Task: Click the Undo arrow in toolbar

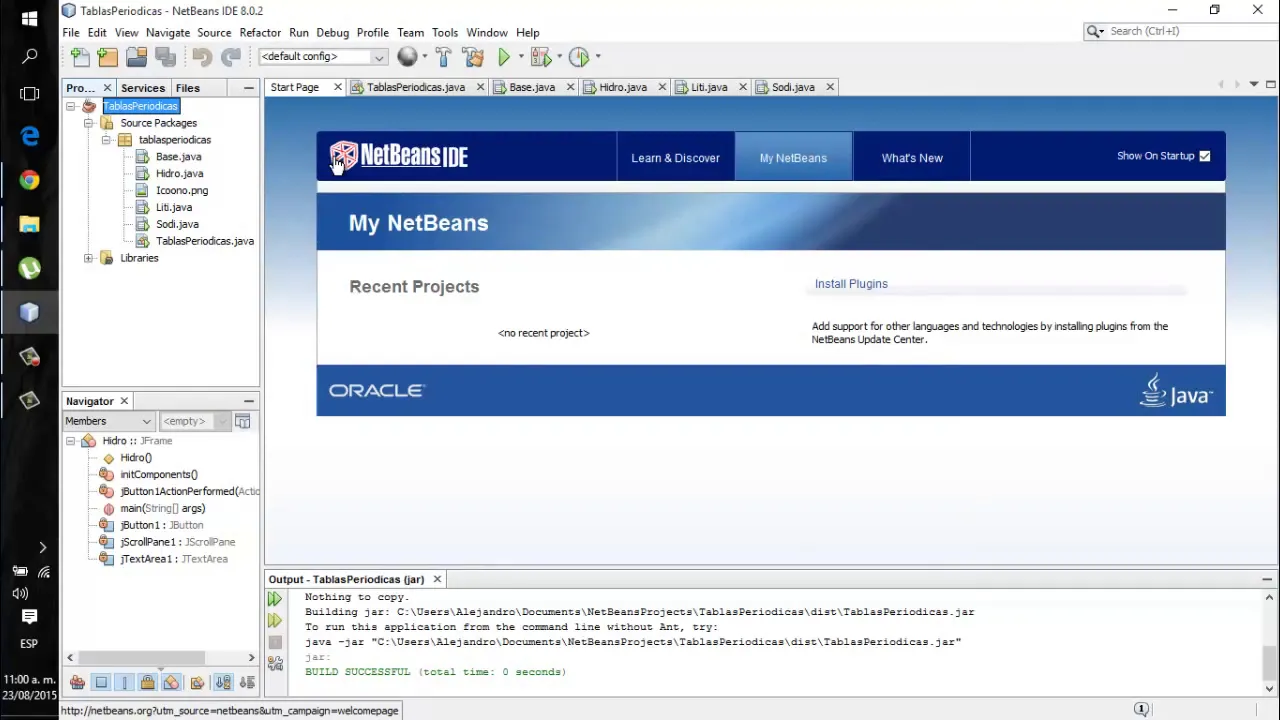Action: pyautogui.click(x=202, y=57)
